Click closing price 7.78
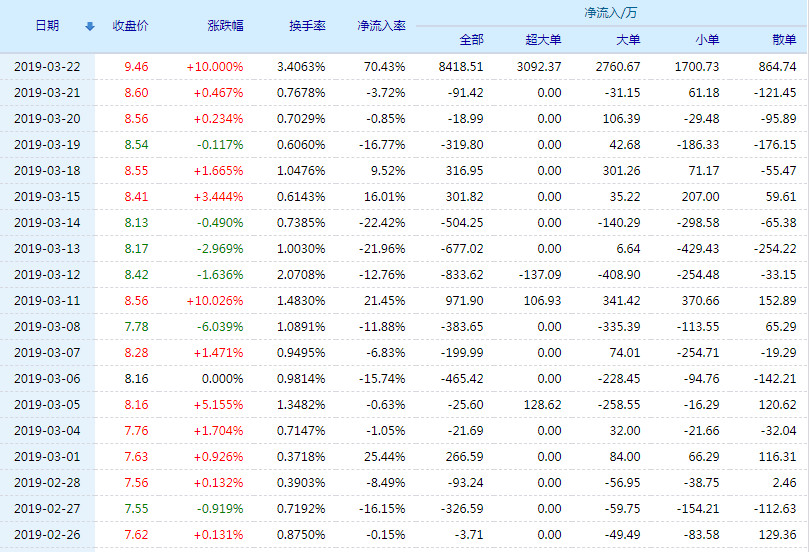Screen dimensions: 812x552 tap(136, 327)
